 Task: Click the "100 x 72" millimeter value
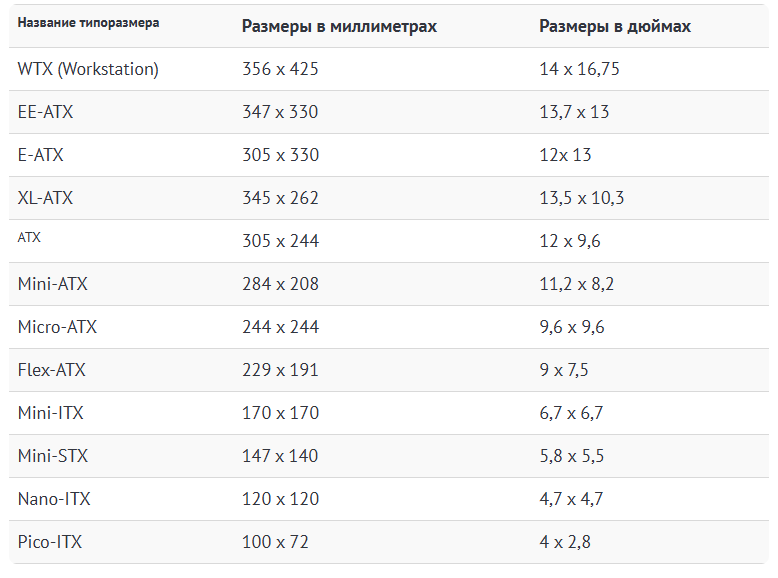[275, 542]
